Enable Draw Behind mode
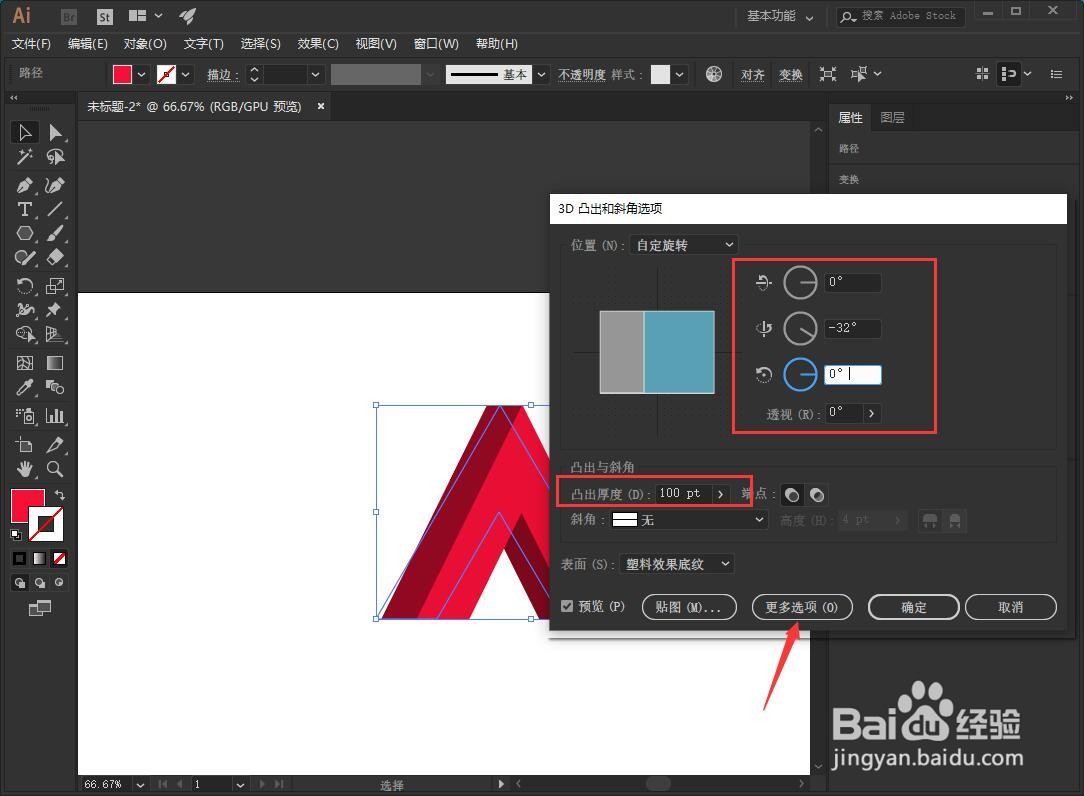This screenshot has width=1084, height=796. [x=39, y=582]
